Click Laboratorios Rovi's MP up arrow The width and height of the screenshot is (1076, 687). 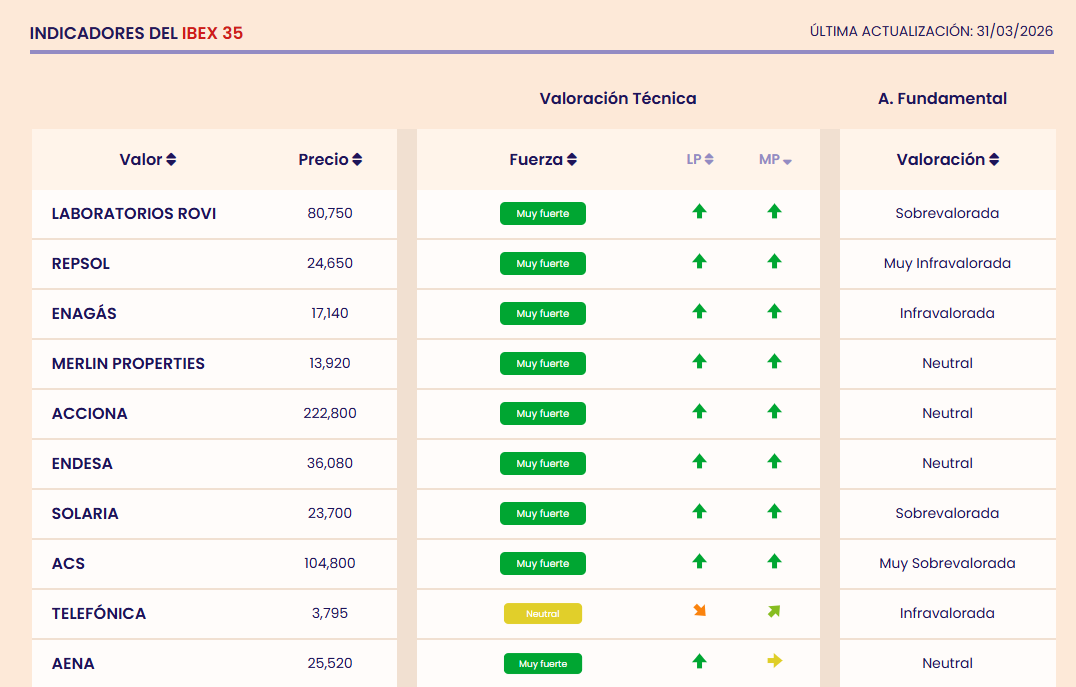click(x=774, y=211)
